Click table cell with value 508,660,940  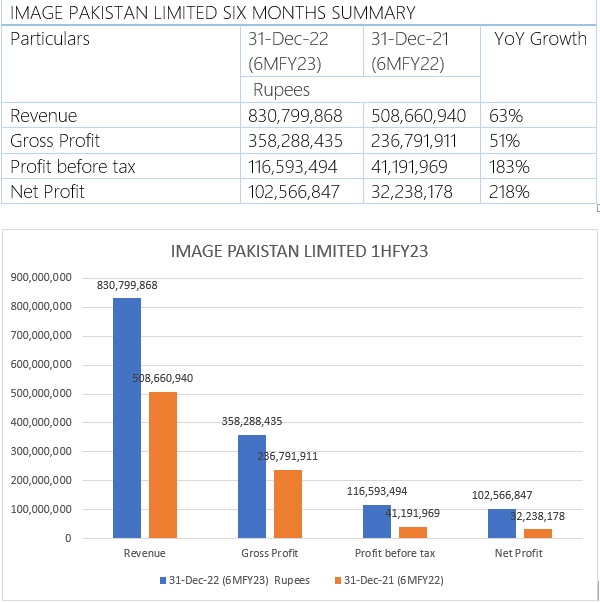(x=422, y=115)
